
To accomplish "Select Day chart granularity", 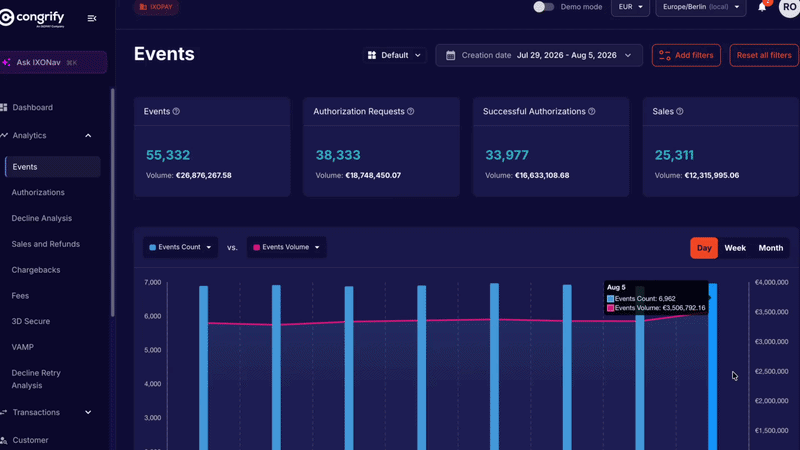I will tap(704, 248).
